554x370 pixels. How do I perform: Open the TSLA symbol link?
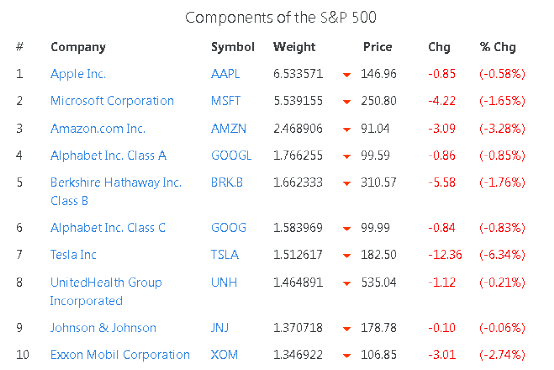click(224, 254)
